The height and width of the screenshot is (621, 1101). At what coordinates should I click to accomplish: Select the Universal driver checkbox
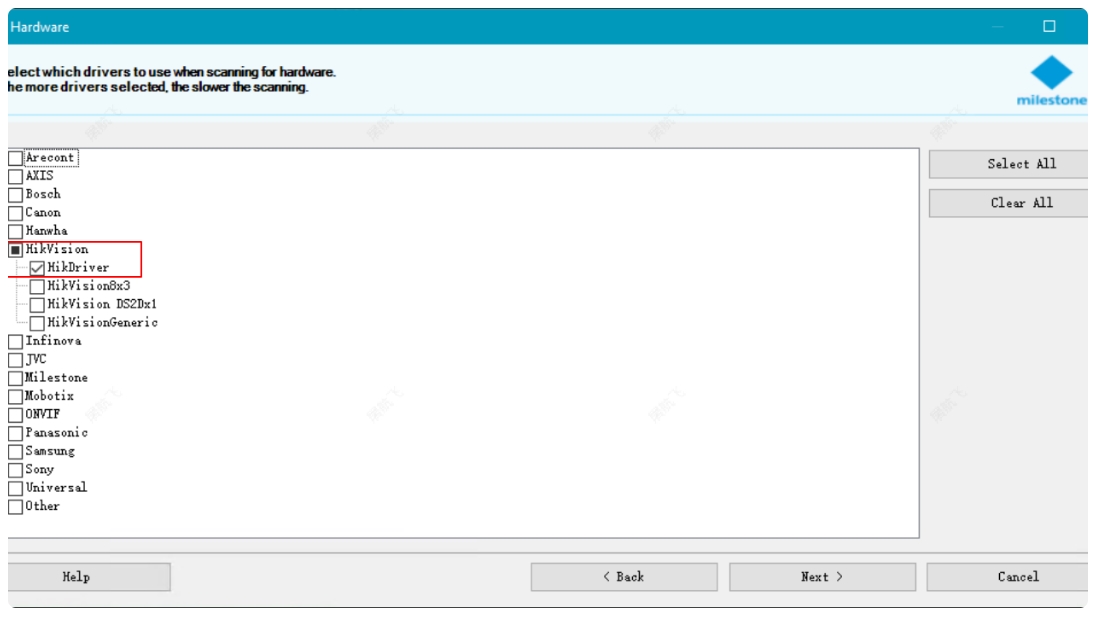pos(15,488)
